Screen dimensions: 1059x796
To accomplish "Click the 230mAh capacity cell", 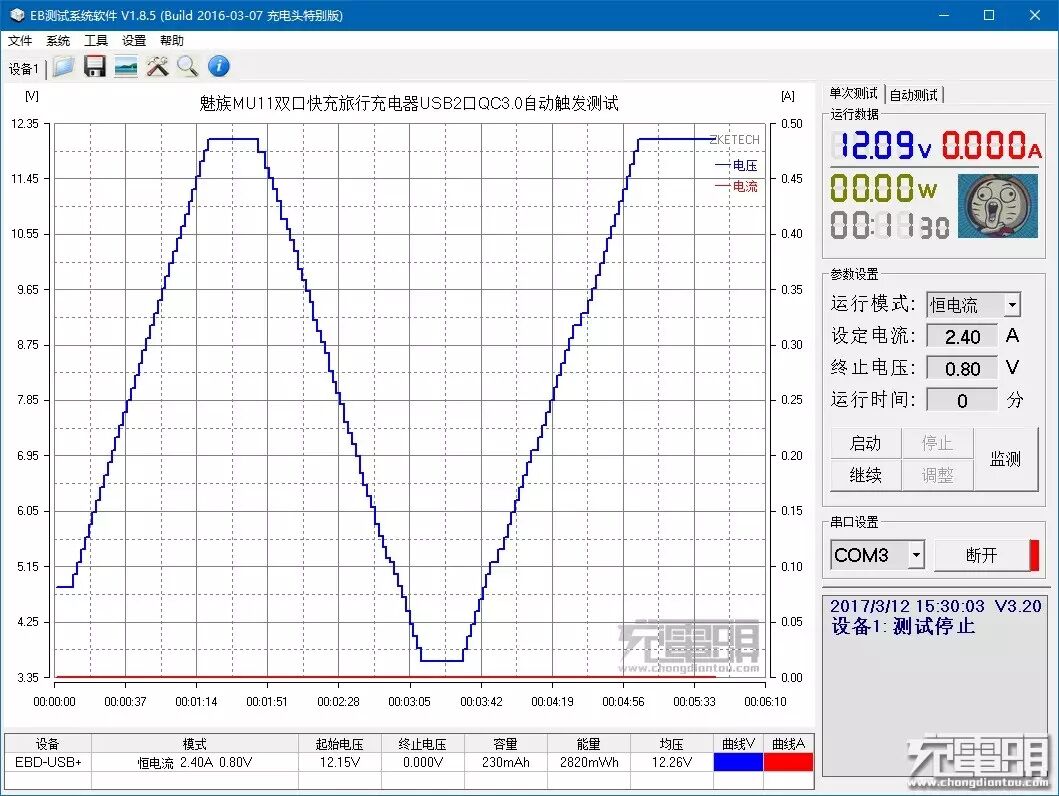I will coord(506,762).
